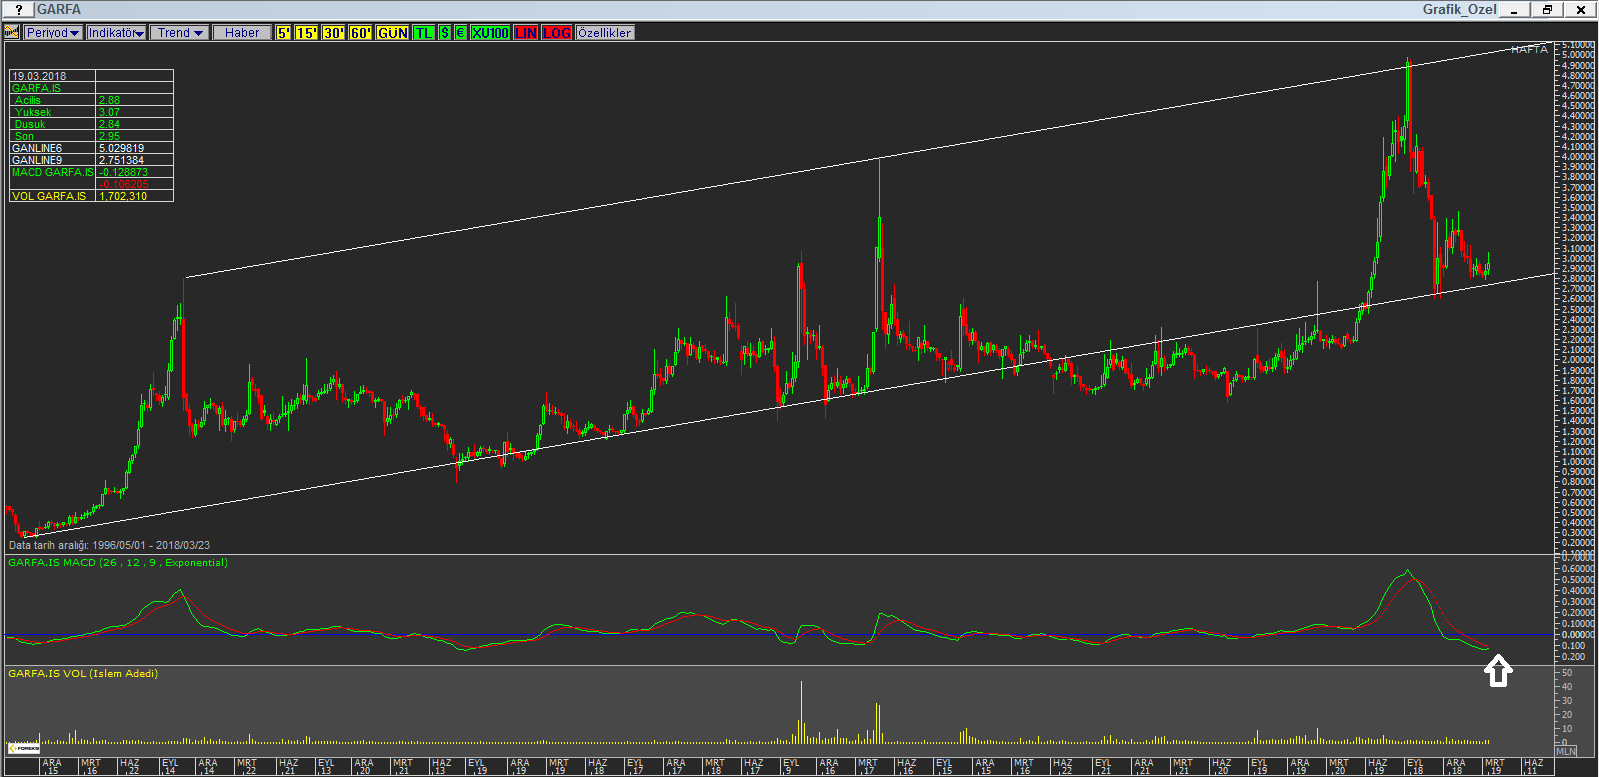This screenshot has width=1599, height=777.
Task: Toggle euro currency display
Action: [460, 33]
